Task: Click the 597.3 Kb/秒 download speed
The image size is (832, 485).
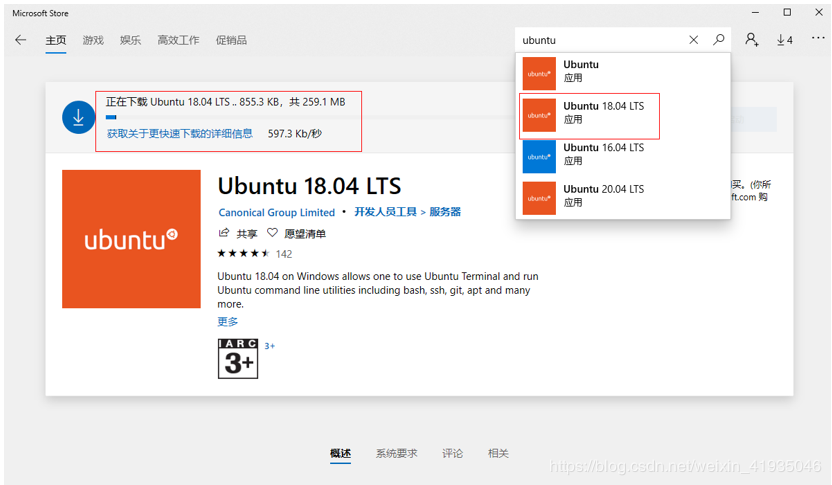Action: point(294,134)
